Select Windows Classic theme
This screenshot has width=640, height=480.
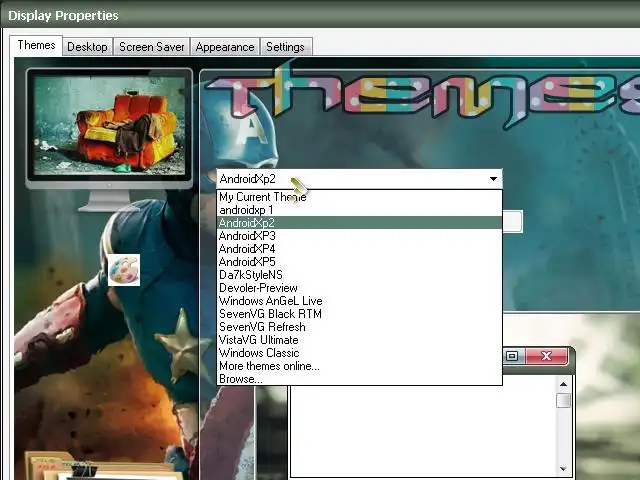(359, 353)
